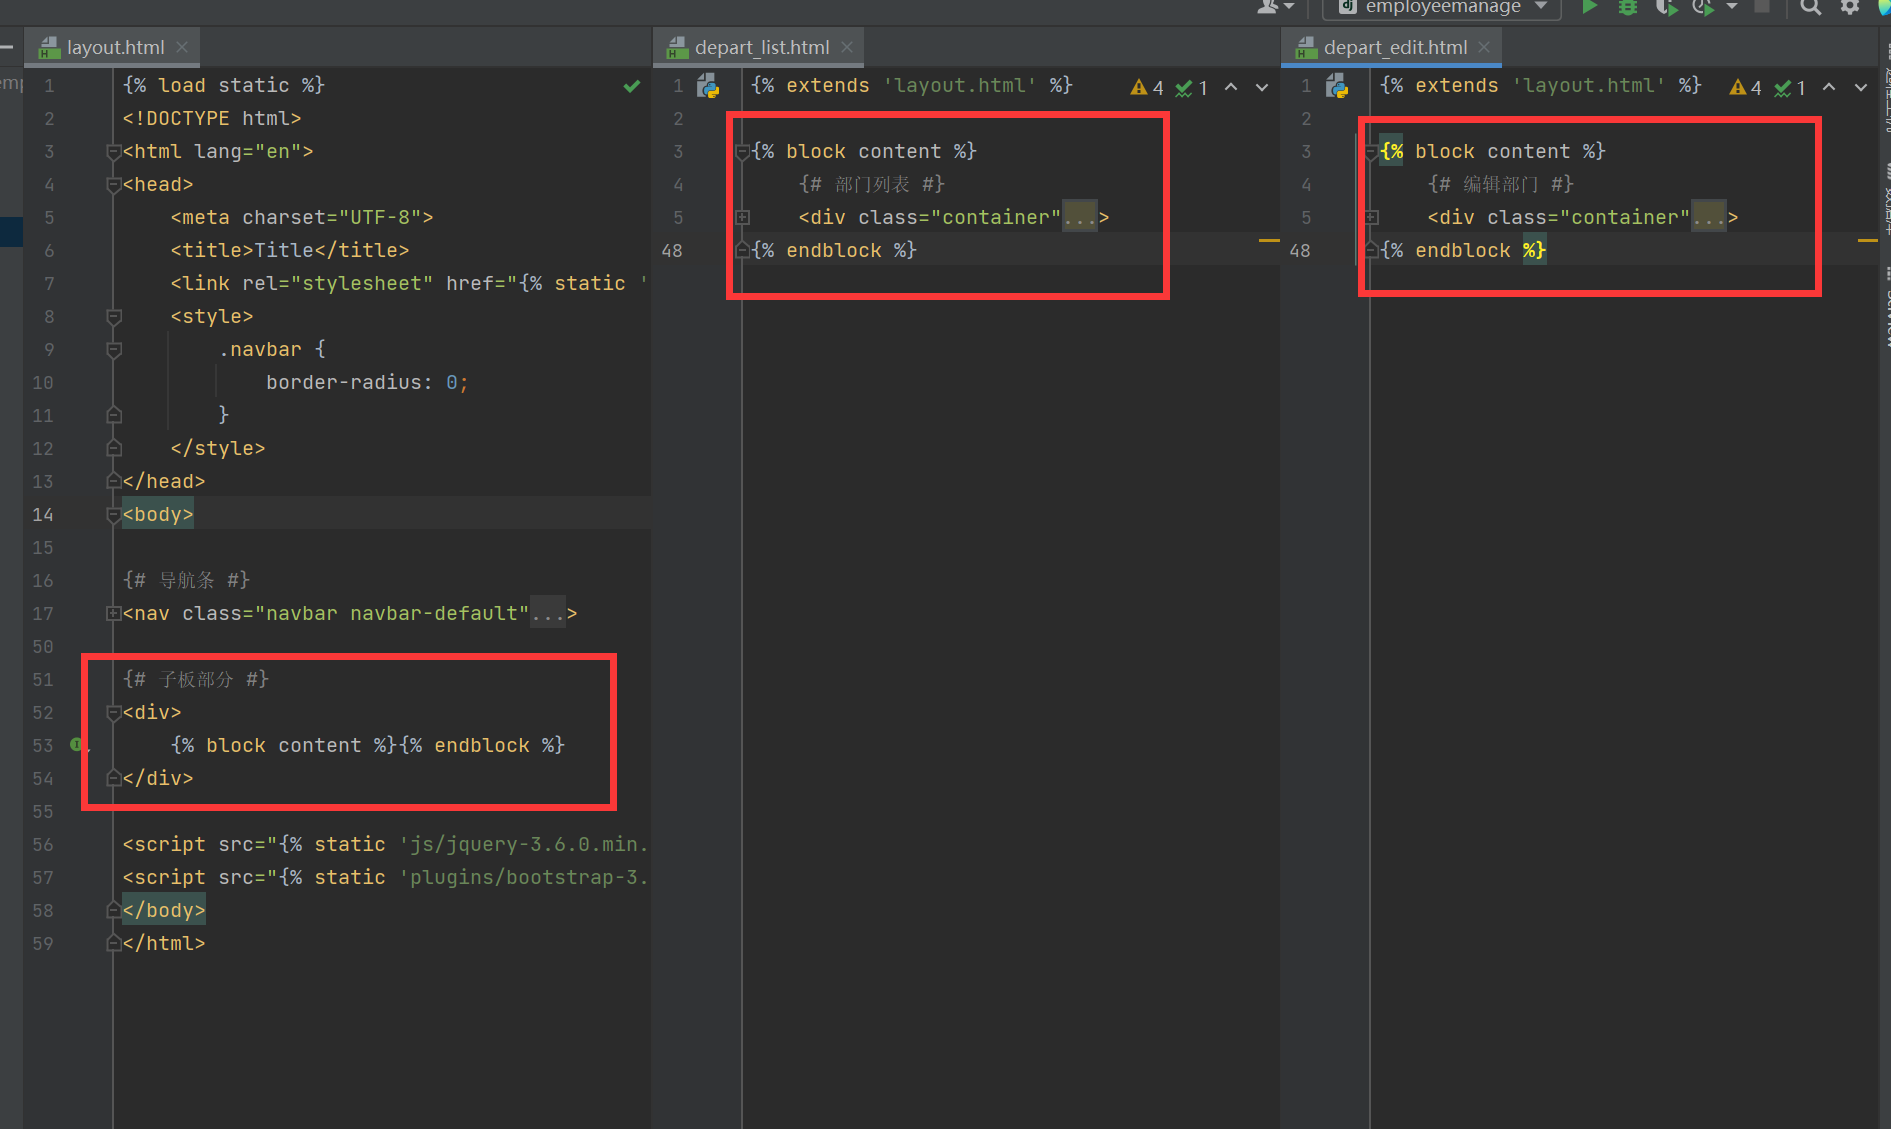Click the '<meta charset="UTF-8">' line
This screenshot has width=1891, height=1129.
click(x=302, y=217)
